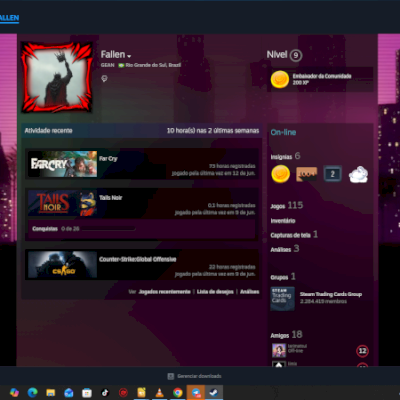Open Google Chrome from the taskbar
Image resolution: width=400 pixels, height=400 pixels.
178,393
